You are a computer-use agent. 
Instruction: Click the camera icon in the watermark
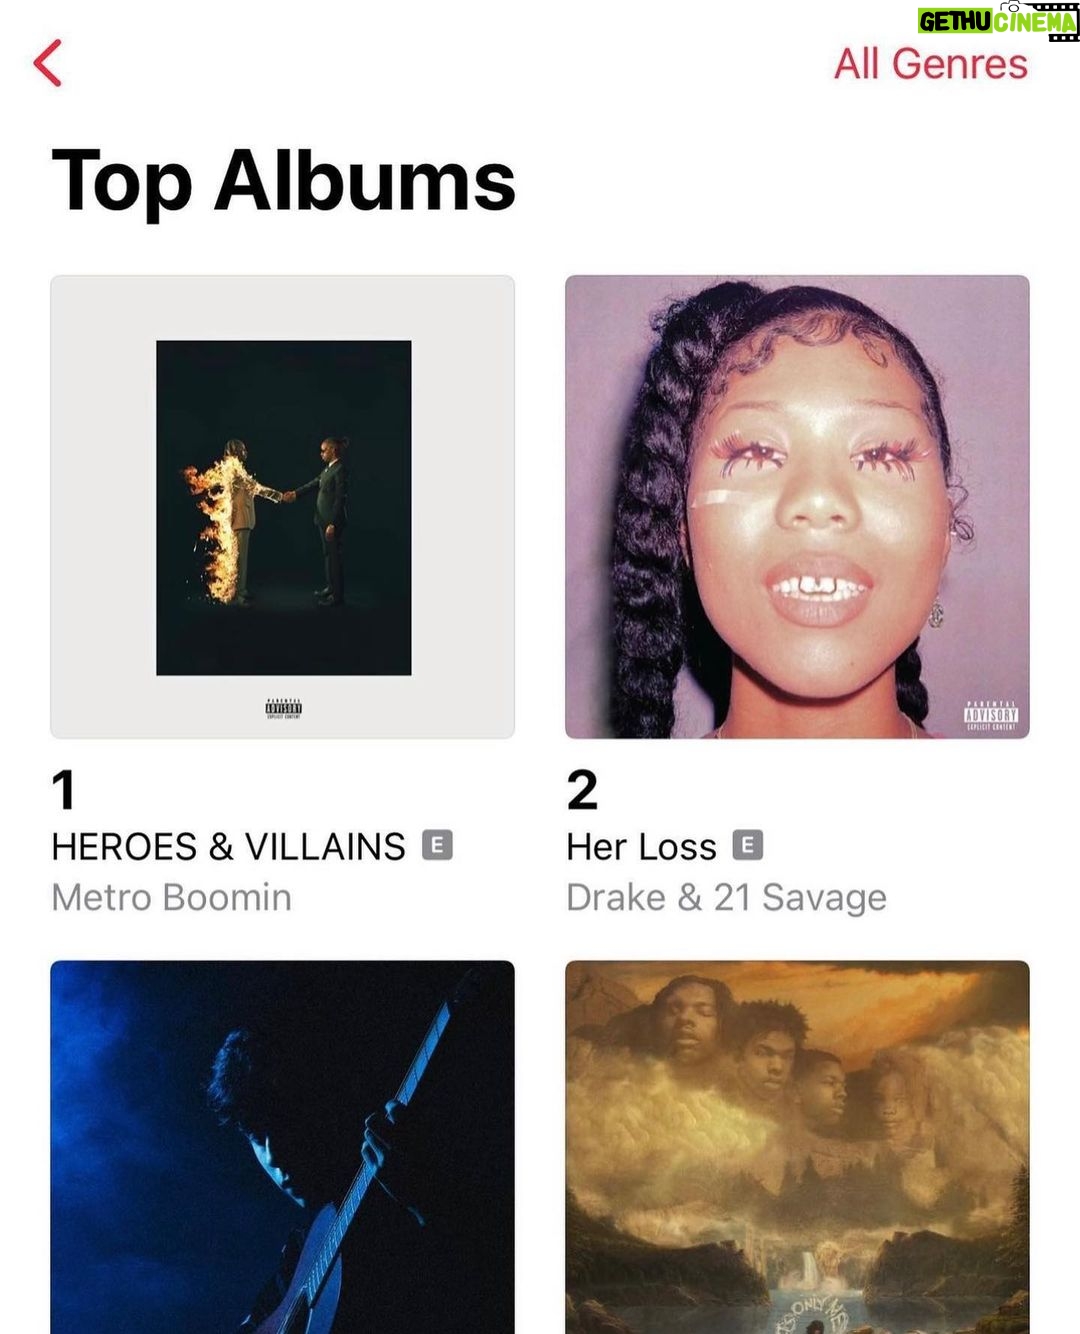click(x=1013, y=7)
